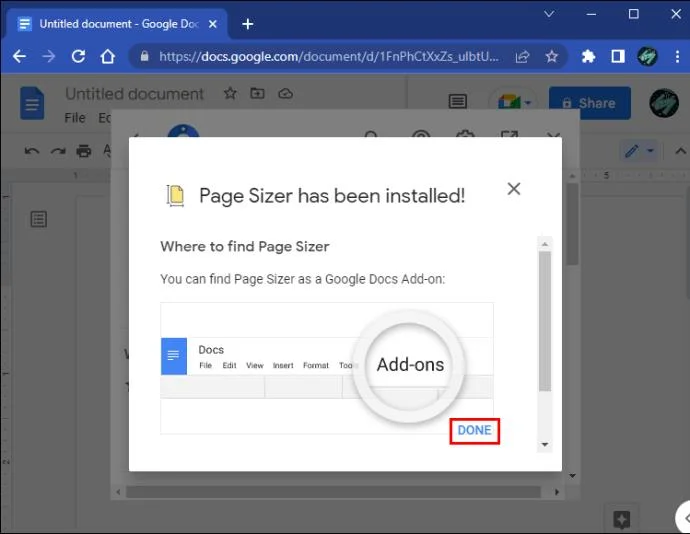This screenshot has height=534, width=690.
Task: Click the horizontal scrollbar left arrow
Action: 118,492
